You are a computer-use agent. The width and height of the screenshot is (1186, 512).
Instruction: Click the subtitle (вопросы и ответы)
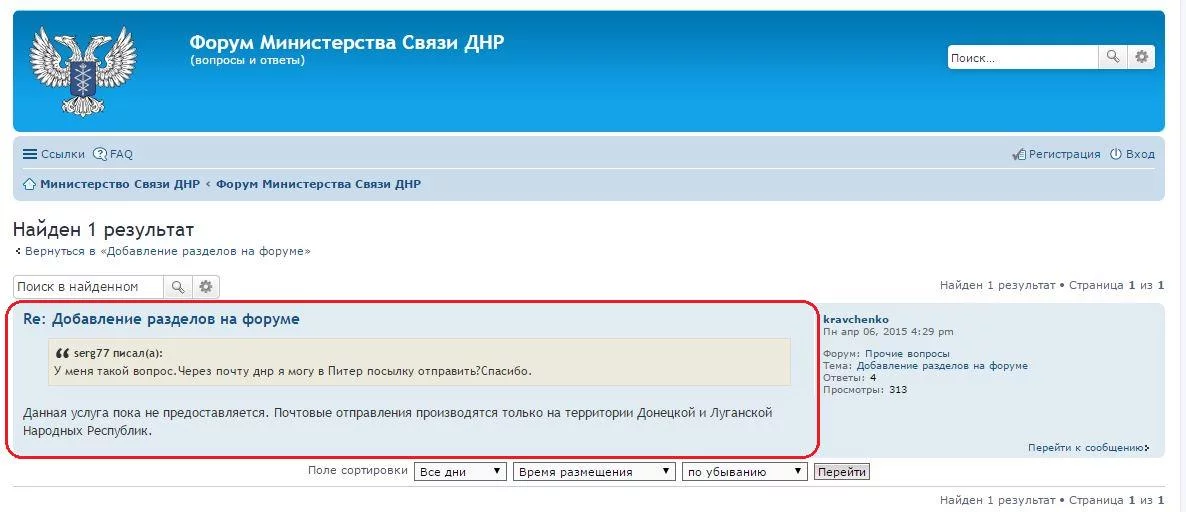click(x=247, y=61)
